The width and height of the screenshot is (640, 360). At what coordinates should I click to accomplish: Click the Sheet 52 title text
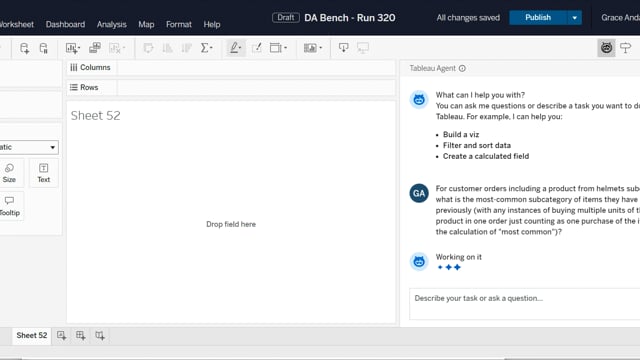coord(96,116)
